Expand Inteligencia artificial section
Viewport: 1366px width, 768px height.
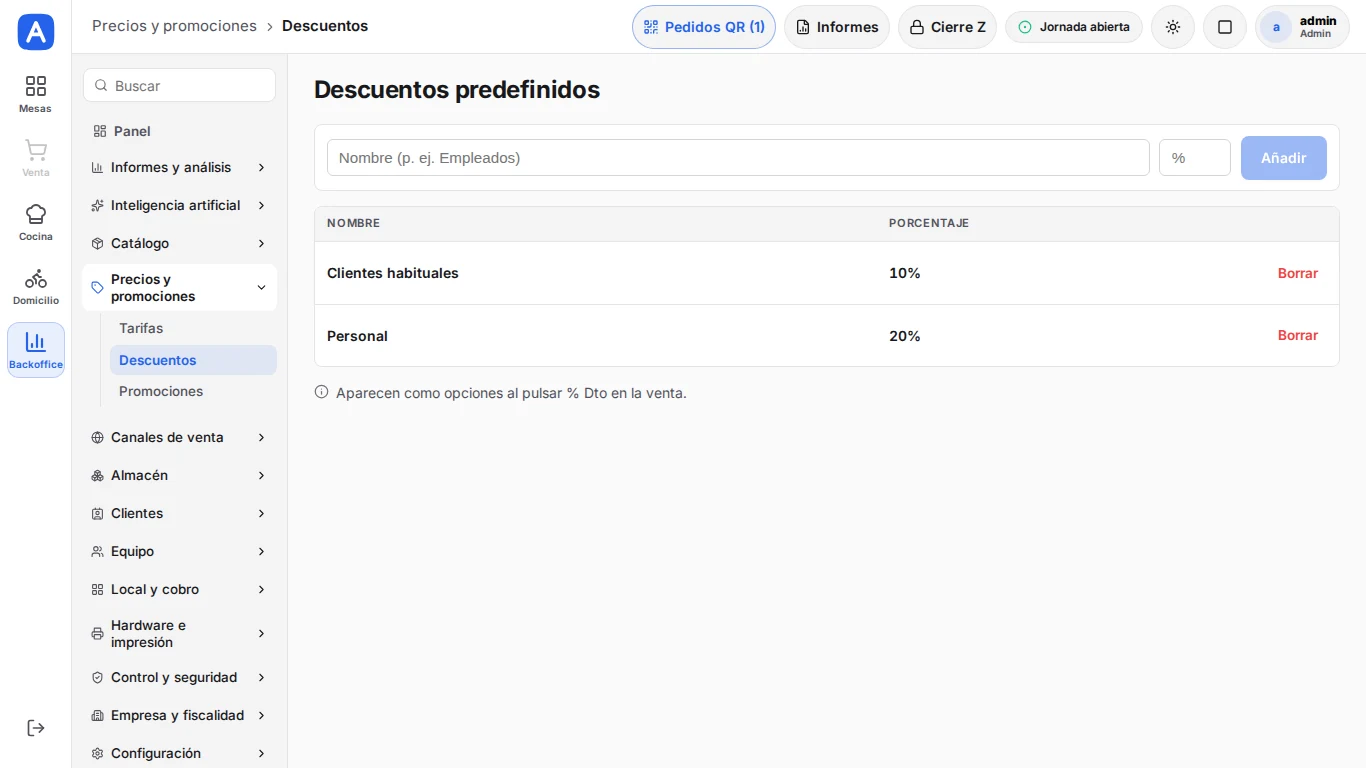(x=179, y=205)
